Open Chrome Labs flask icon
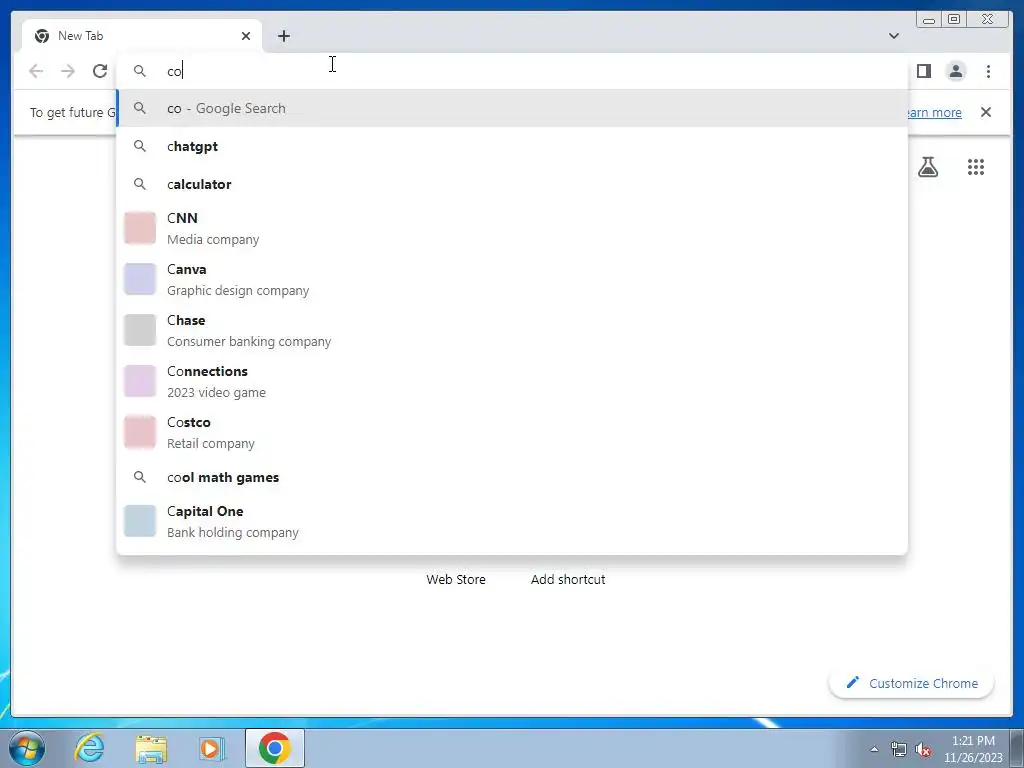 click(927, 167)
